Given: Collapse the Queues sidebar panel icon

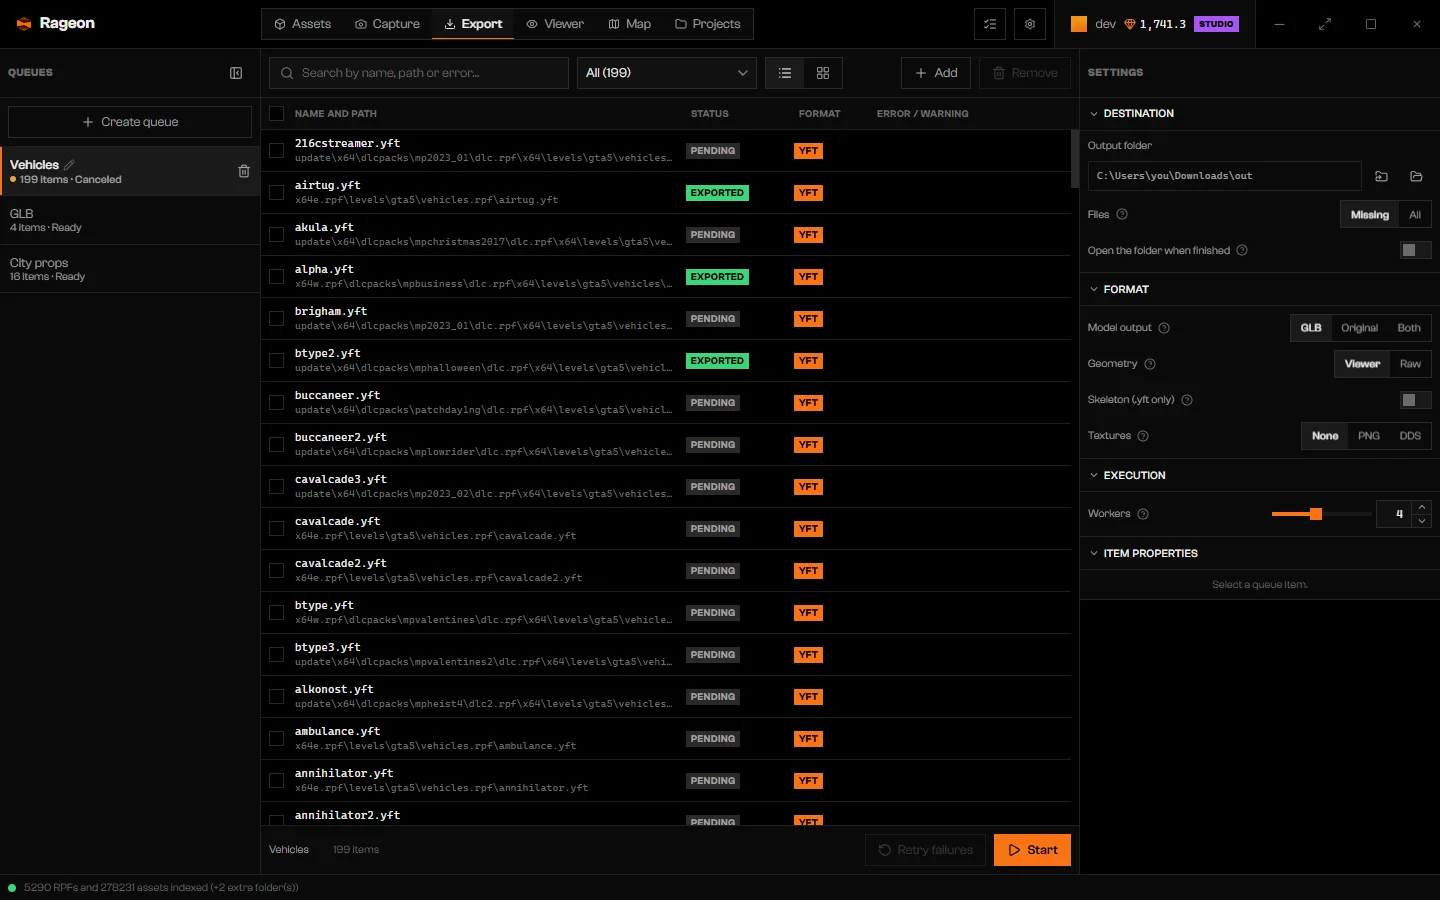Looking at the screenshot, I should 236,73.
